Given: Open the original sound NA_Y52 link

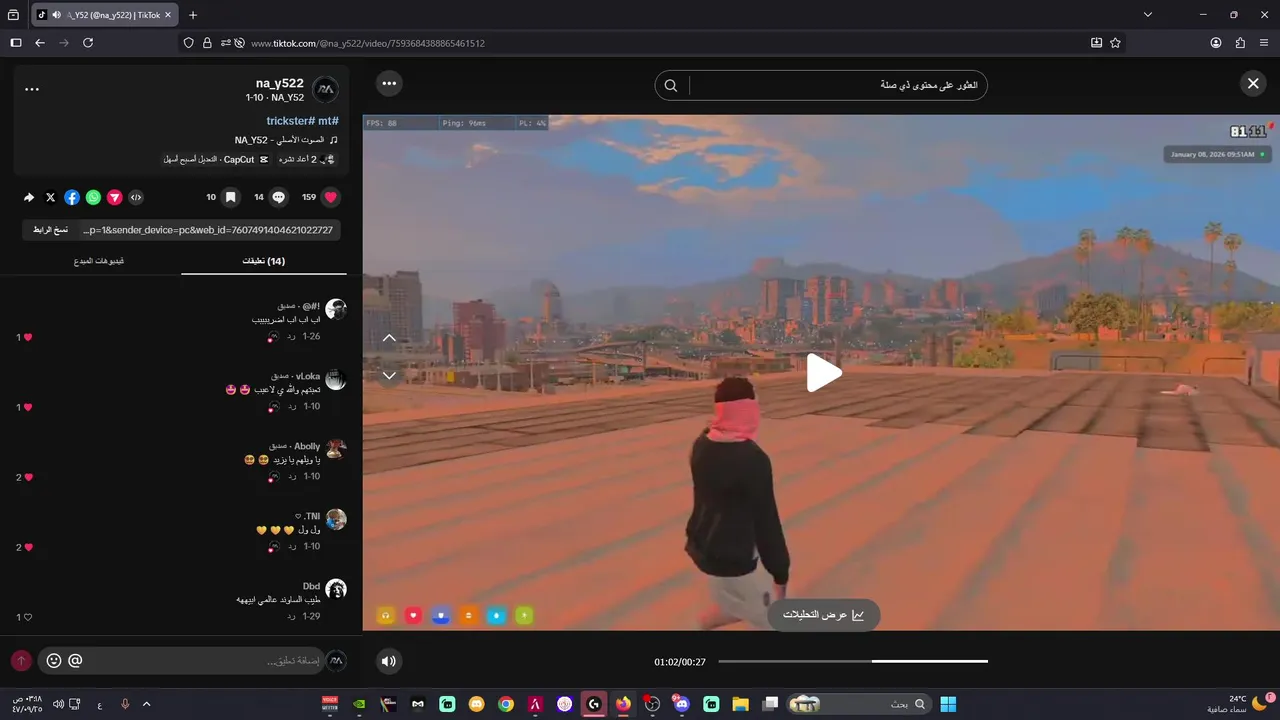Looking at the screenshot, I should [x=286, y=140].
